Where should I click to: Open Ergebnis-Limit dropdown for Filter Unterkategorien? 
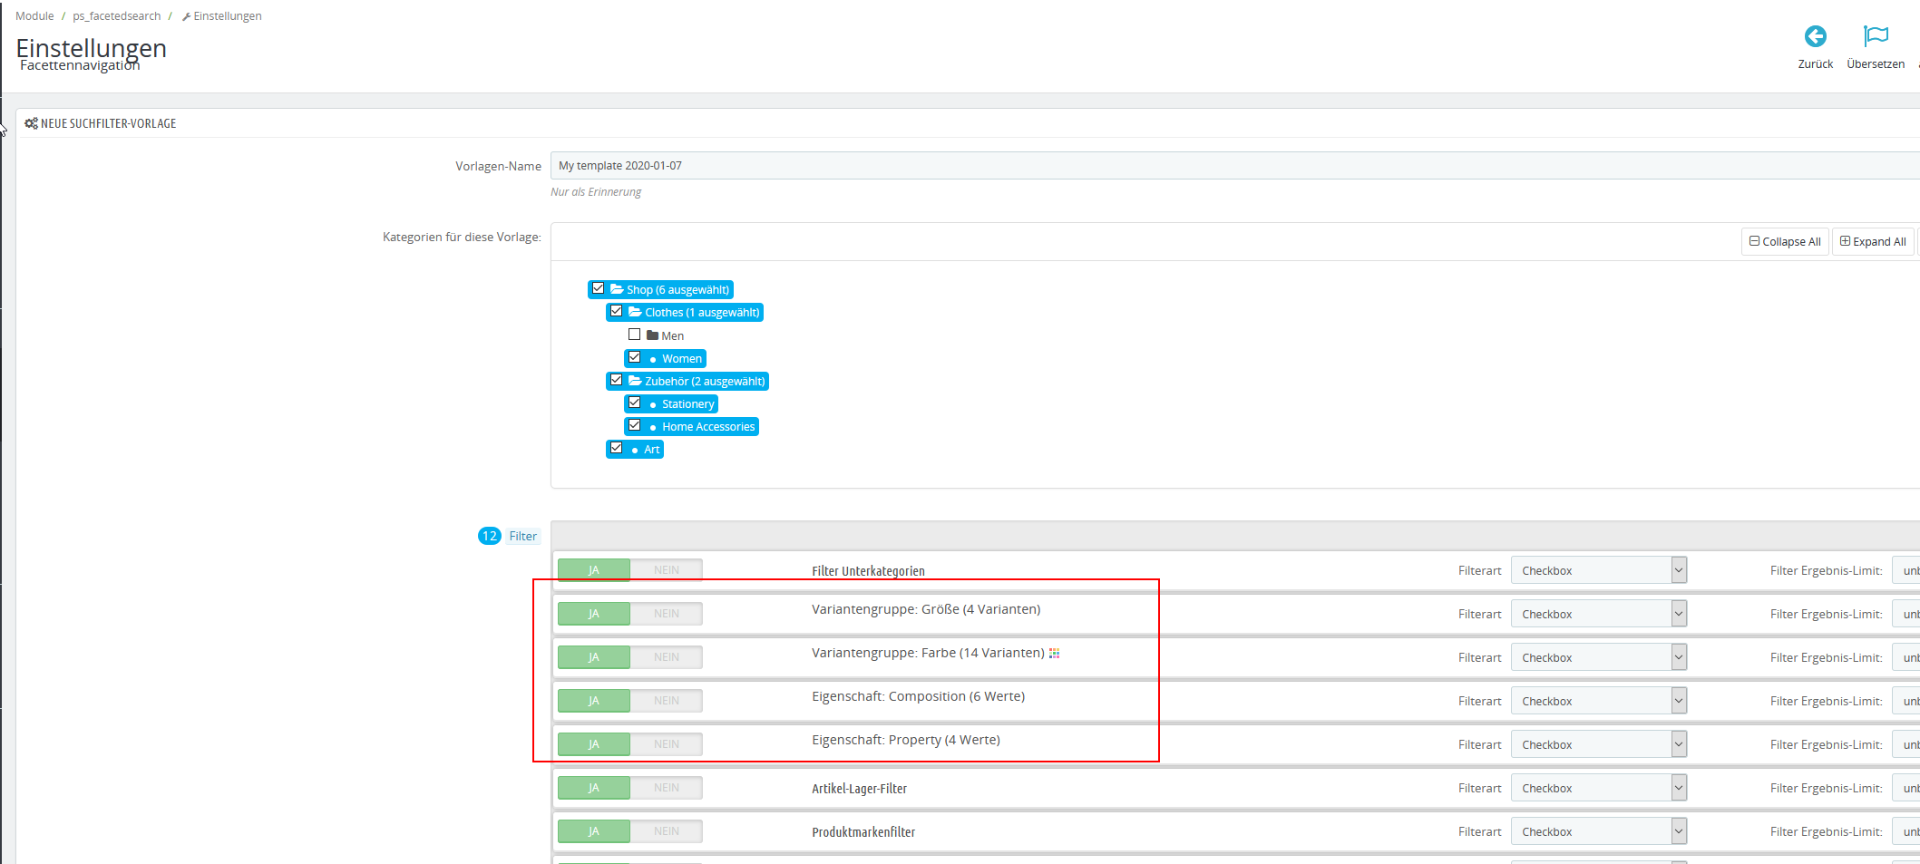(x=1906, y=570)
